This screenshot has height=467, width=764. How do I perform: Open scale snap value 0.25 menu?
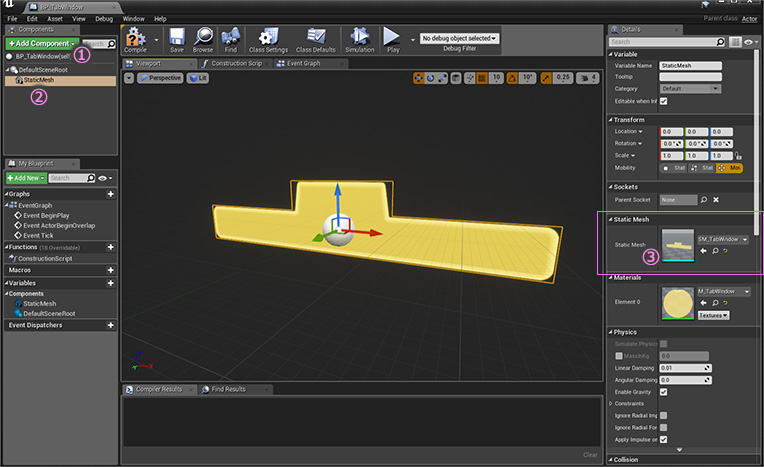(x=563, y=78)
